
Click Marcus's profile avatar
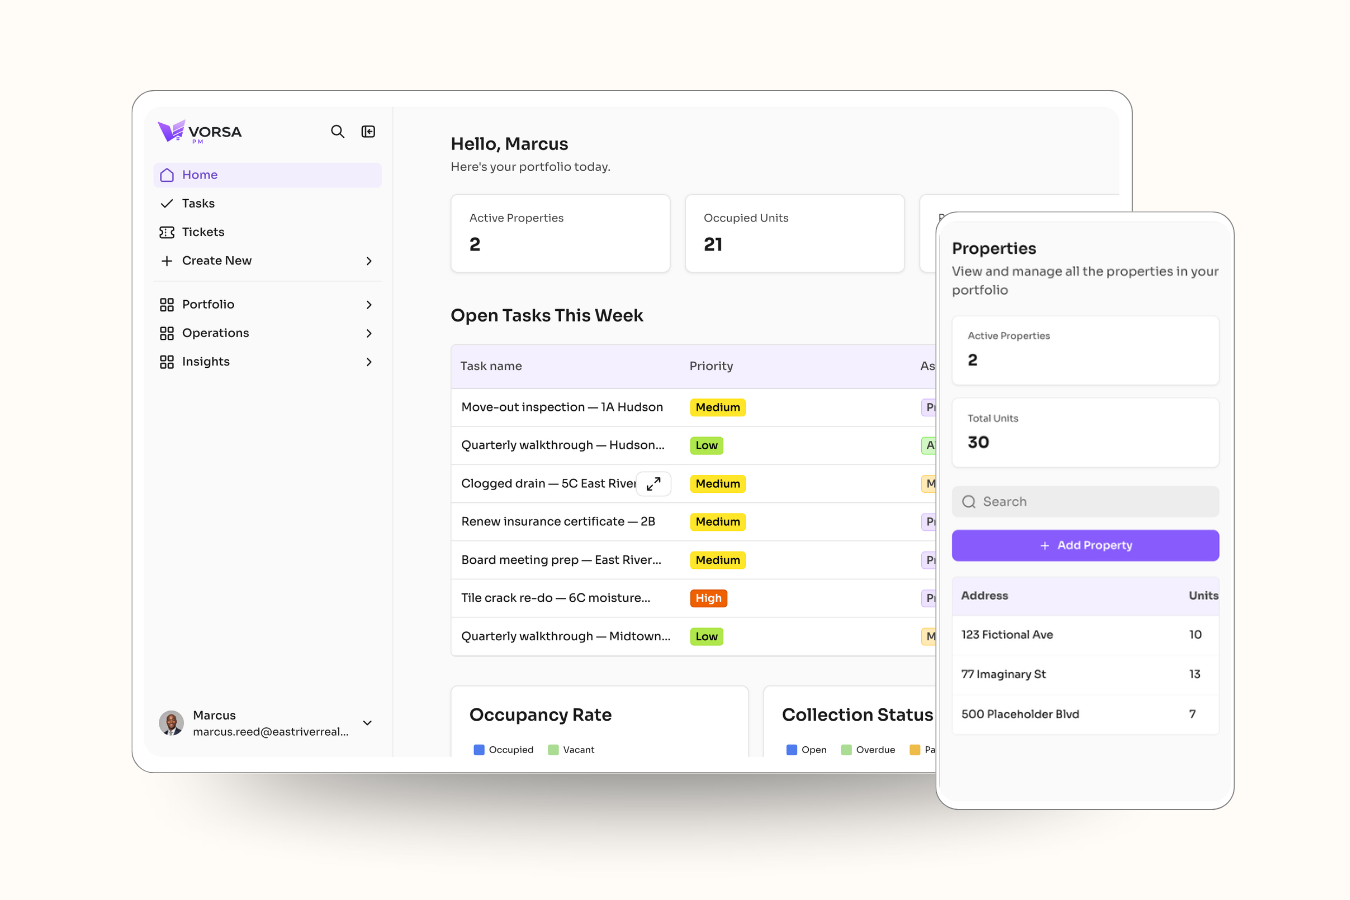[171, 723]
